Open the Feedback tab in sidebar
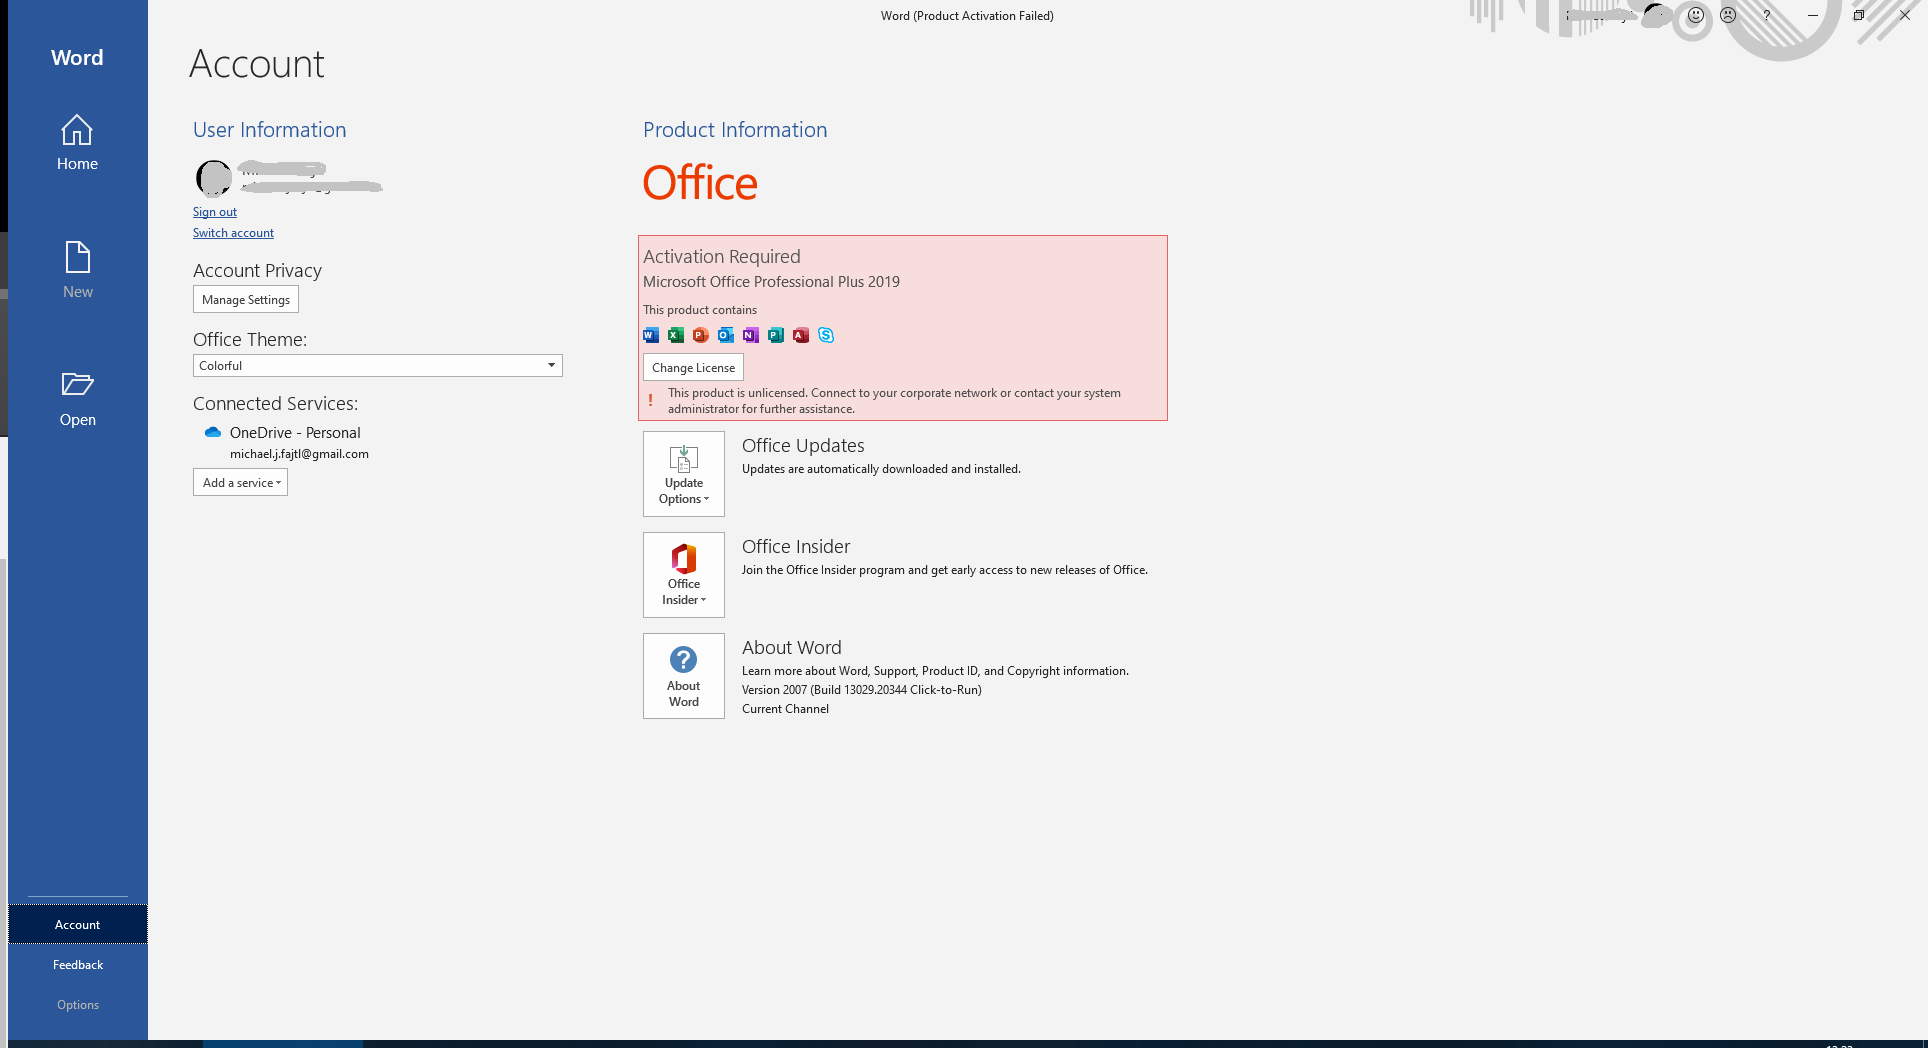The height and width of the screenshot is (1048, 1928). click(77, 965)
